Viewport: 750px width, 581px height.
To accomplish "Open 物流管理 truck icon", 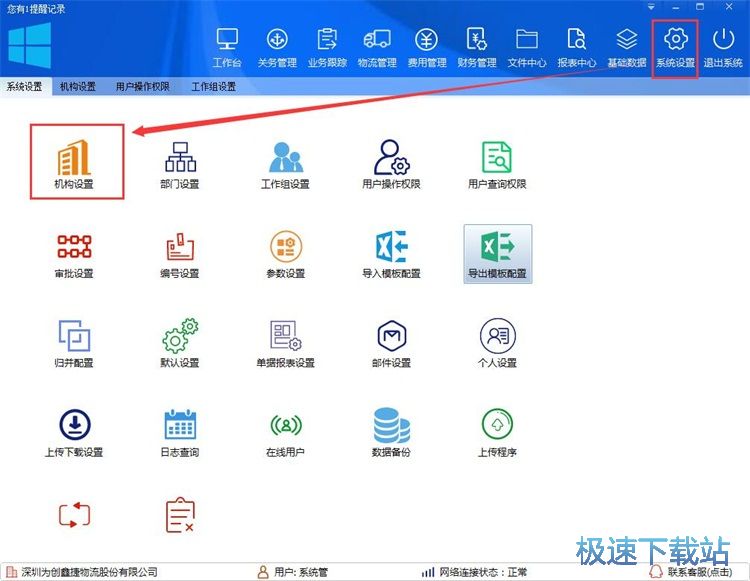I will [377, 48].
